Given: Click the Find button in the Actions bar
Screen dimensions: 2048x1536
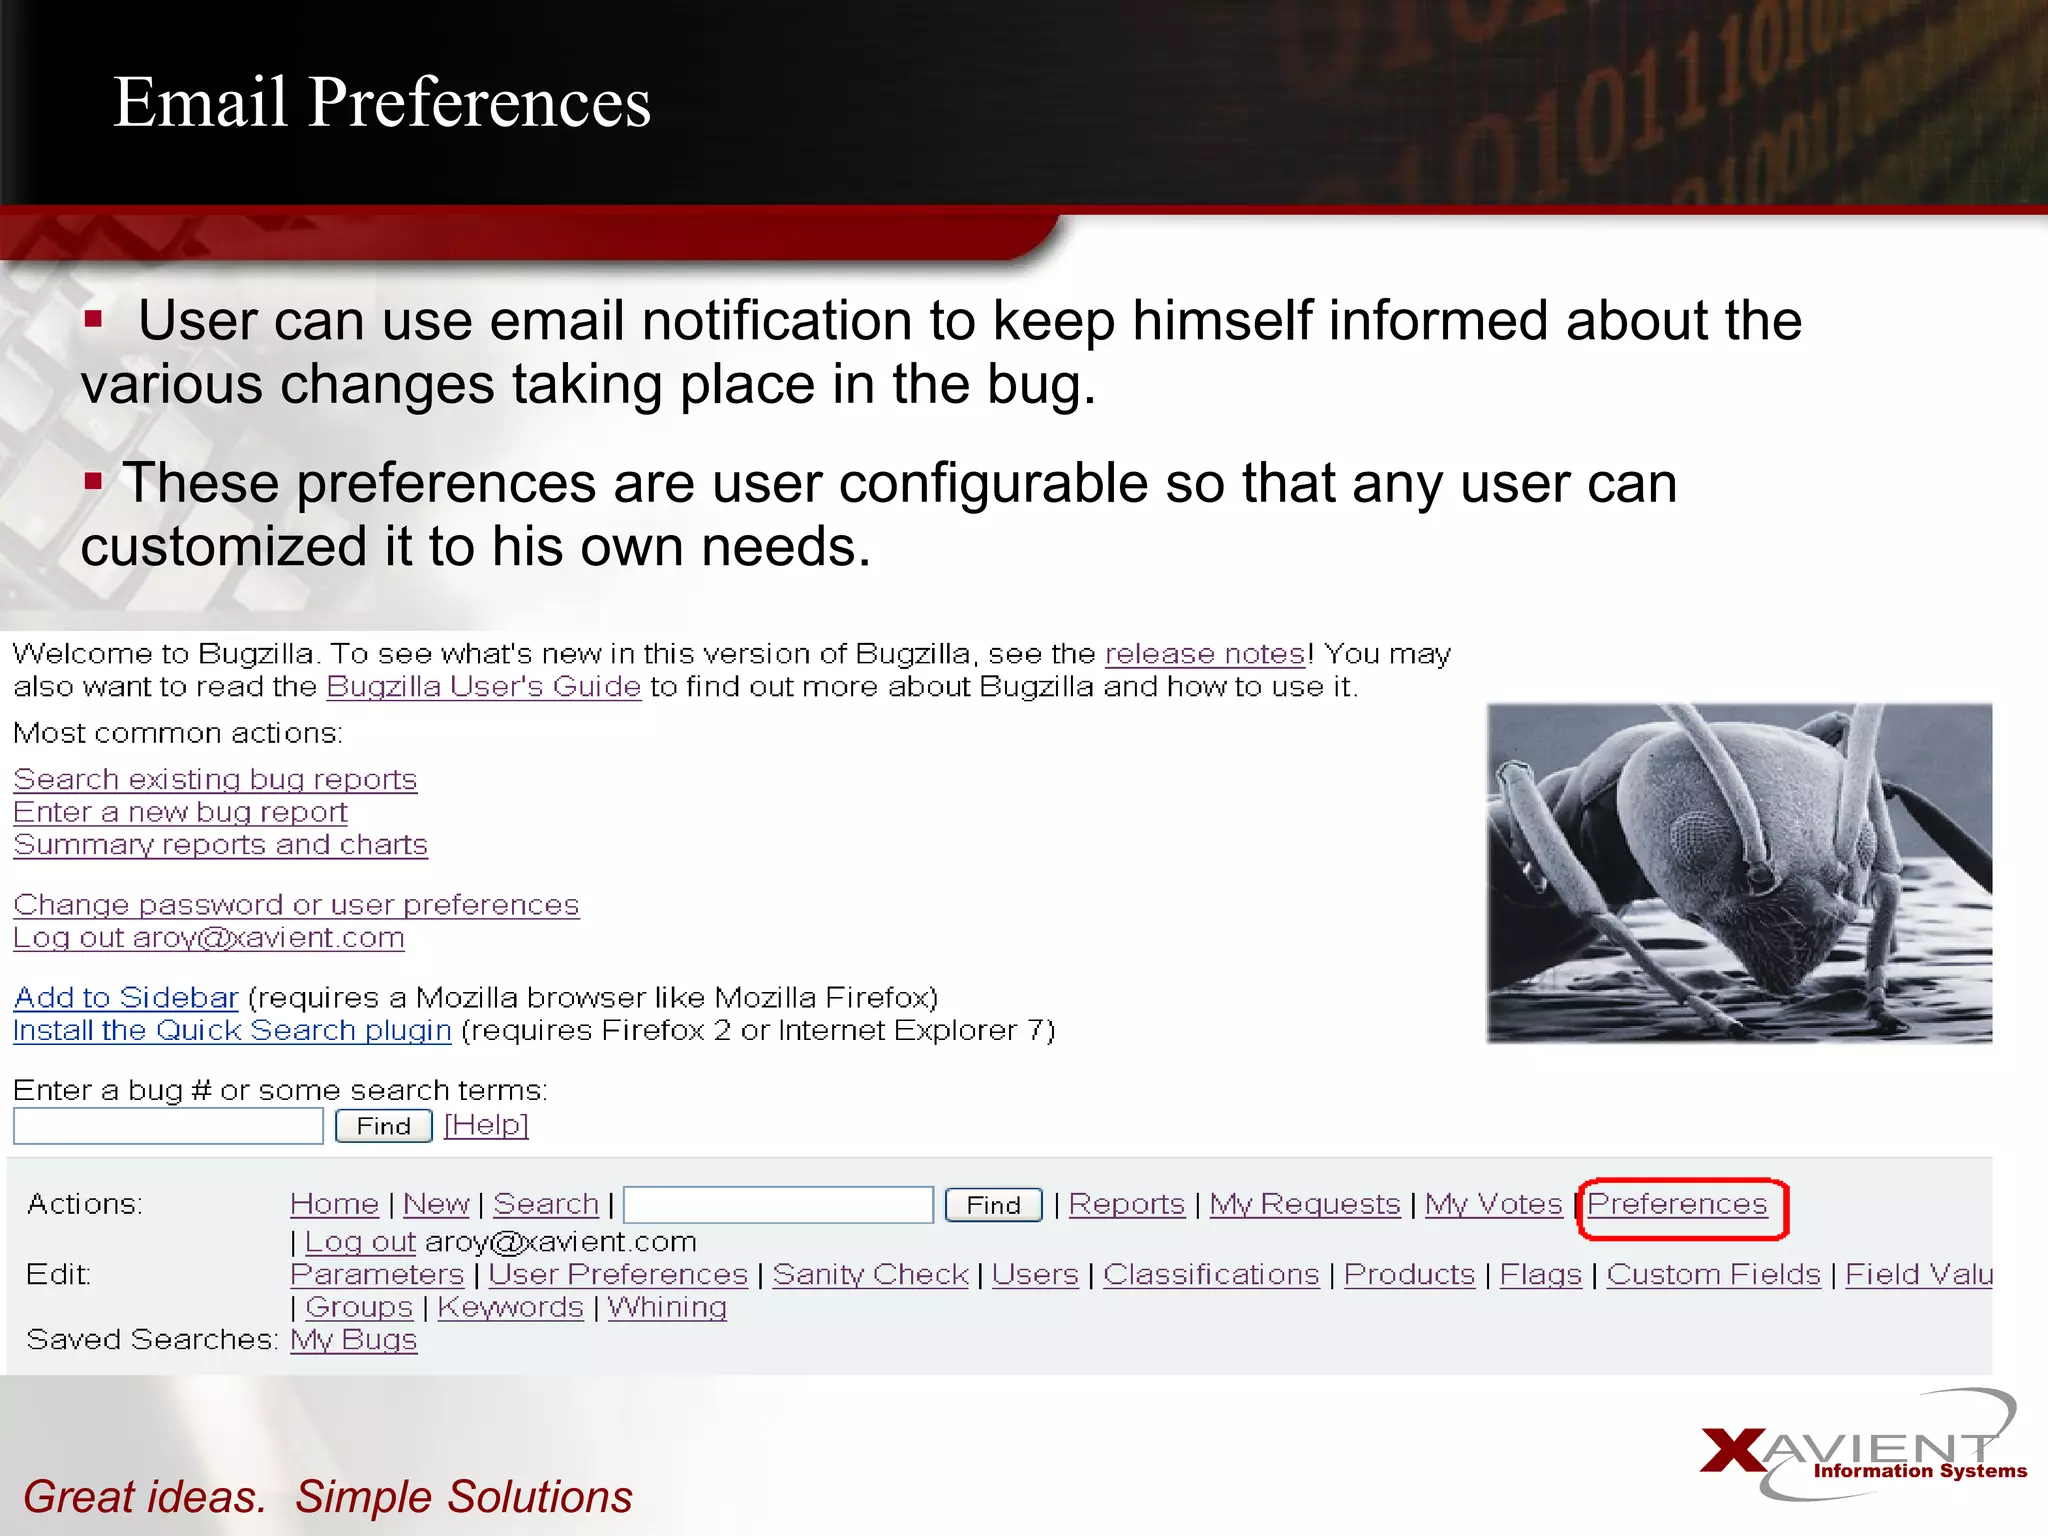Looking at the screenshot, I should click(x=993, y=1205).
